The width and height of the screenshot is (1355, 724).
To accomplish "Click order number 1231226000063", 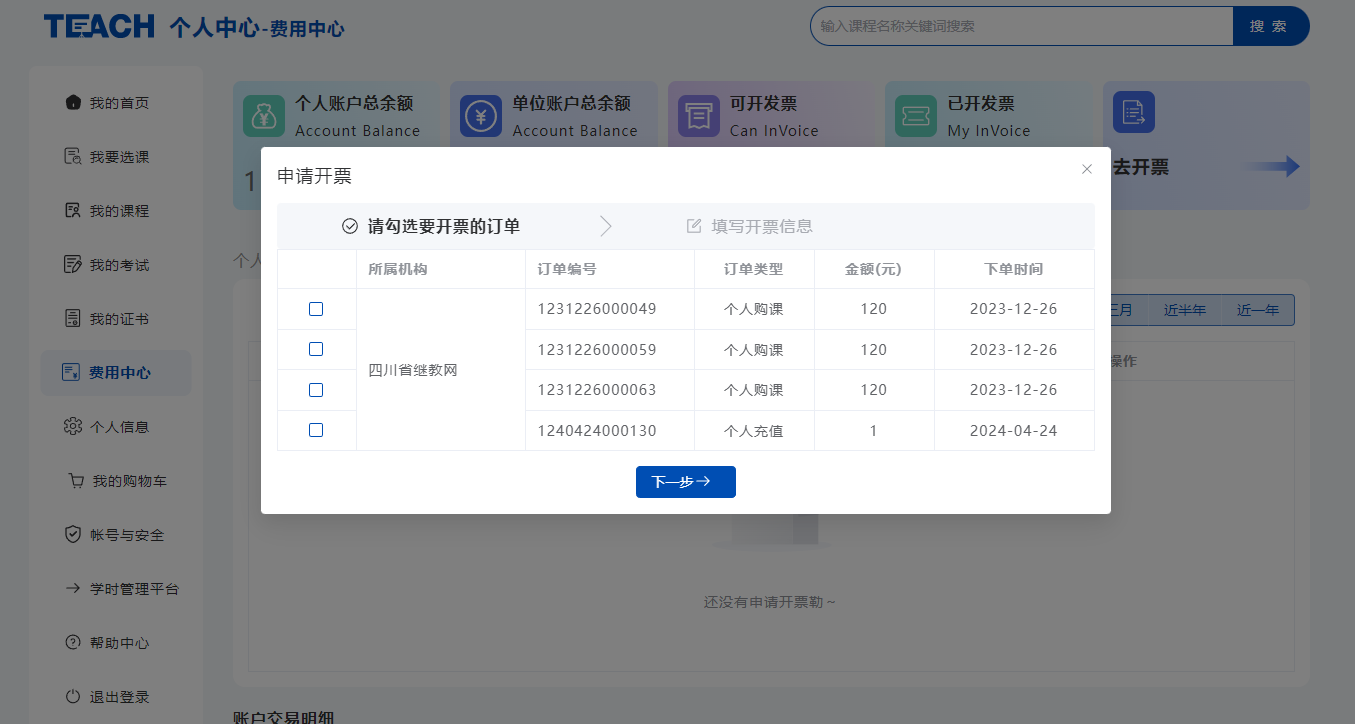I will (597, 390).
